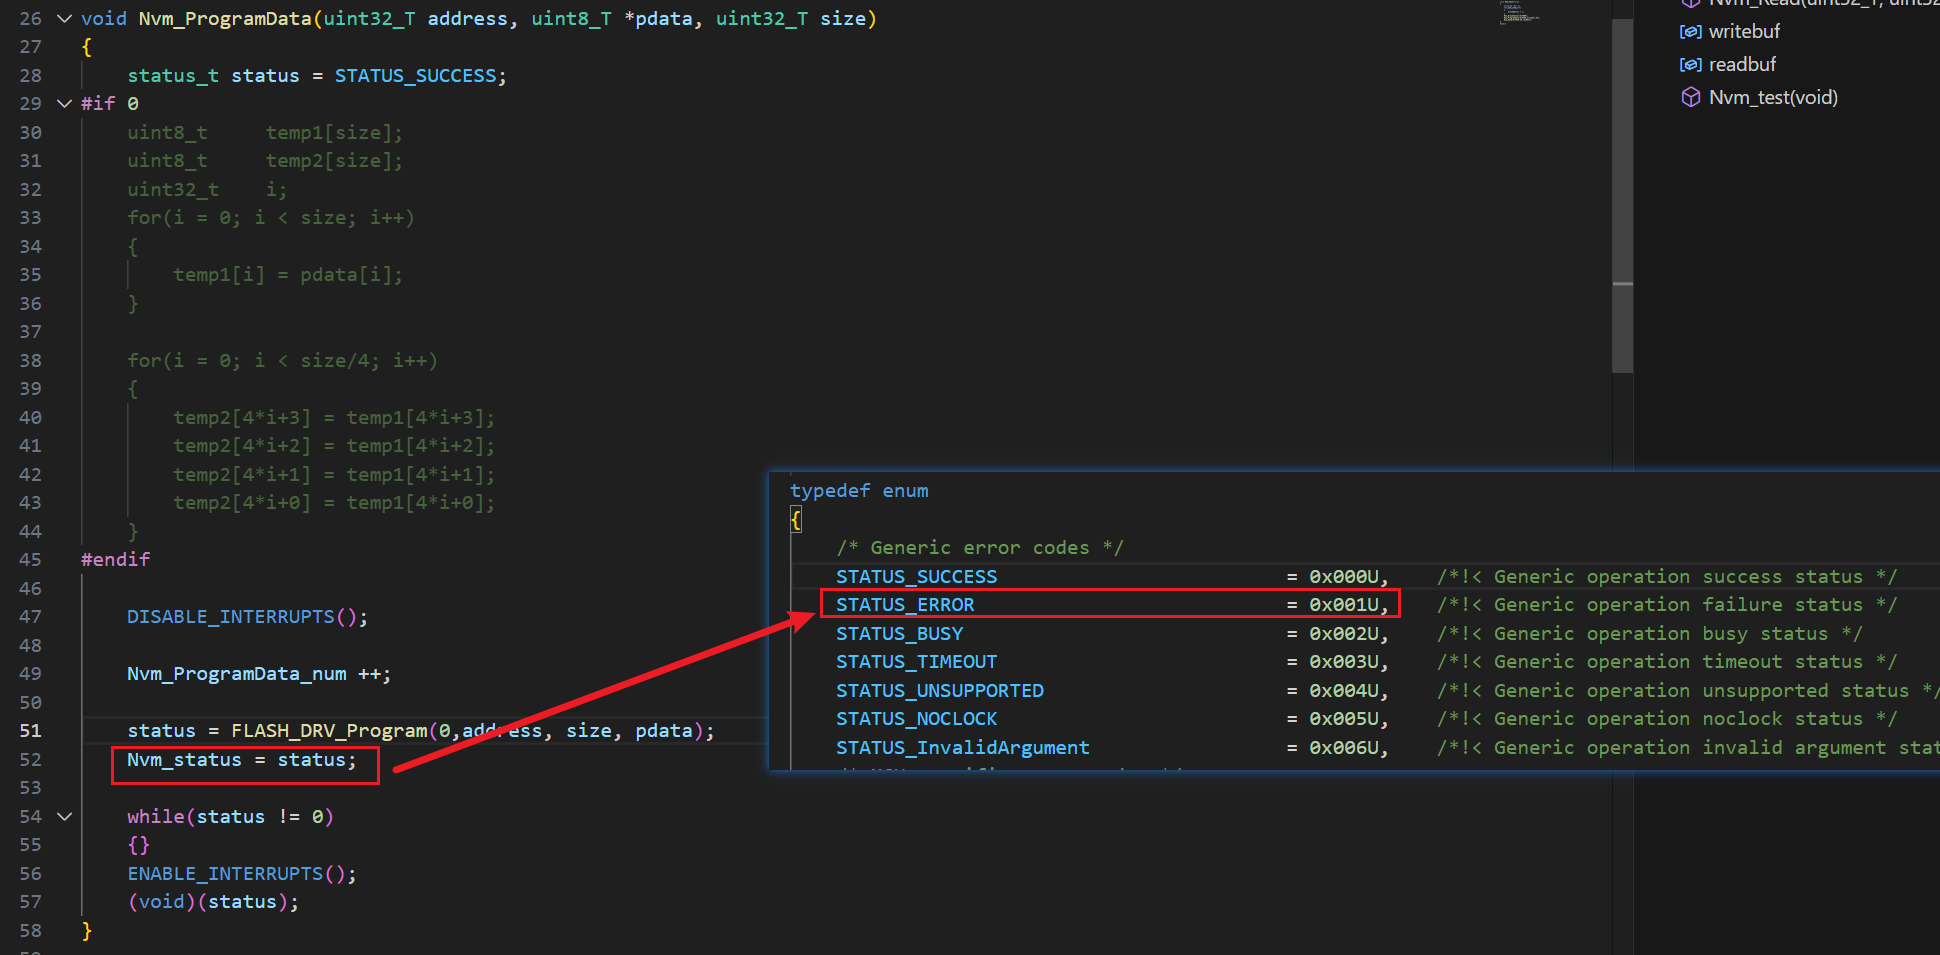Click the variable icon beside writebuf
This screenshot has width=1940, height=955.
[x=1690, y=32]
